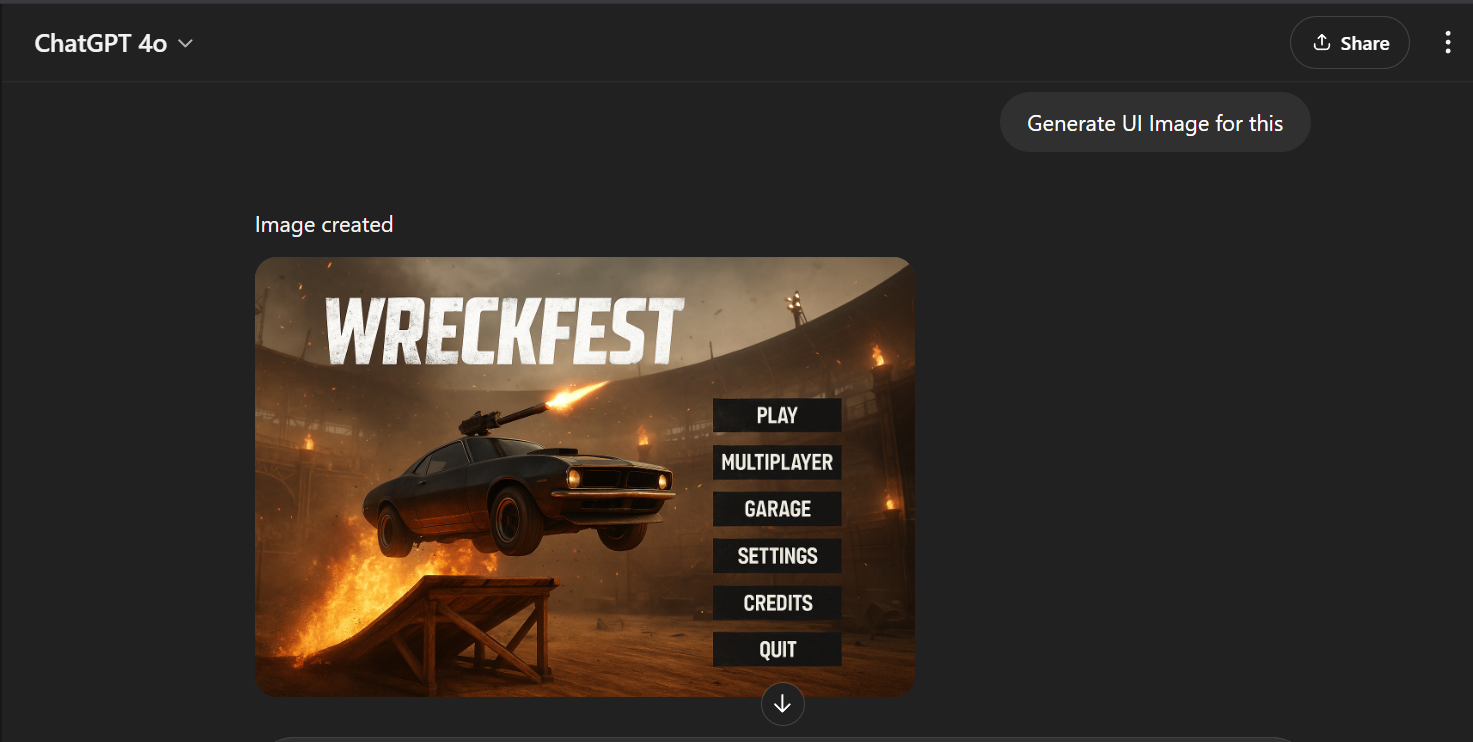Click SETTINGS in the generated menu image

click(x=777, y=556)
